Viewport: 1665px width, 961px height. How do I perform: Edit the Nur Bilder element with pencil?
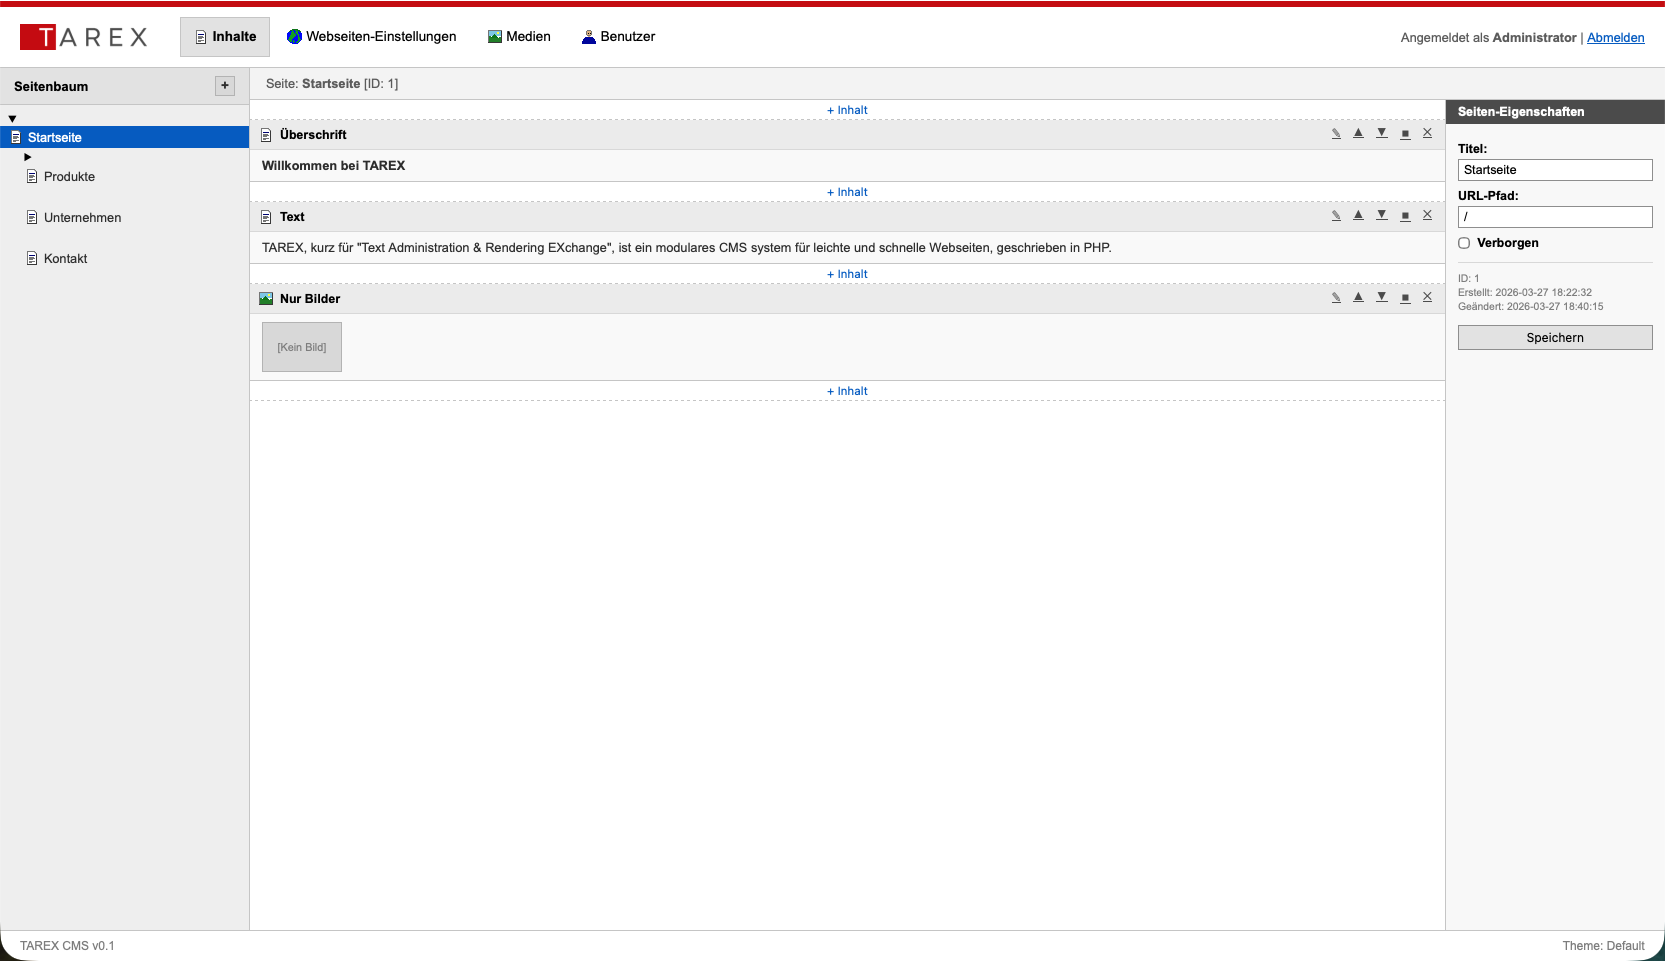pyautogui.click(x=1336, y=298)
